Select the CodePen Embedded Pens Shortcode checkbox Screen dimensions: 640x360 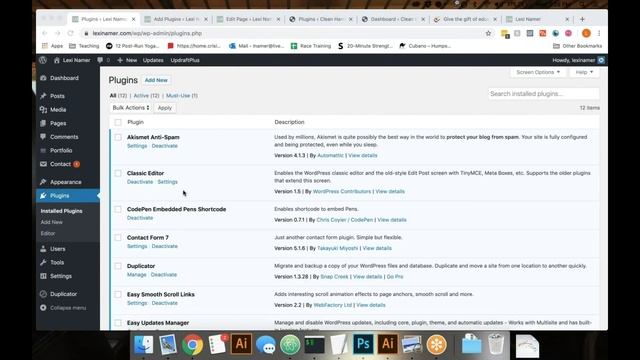118,209
